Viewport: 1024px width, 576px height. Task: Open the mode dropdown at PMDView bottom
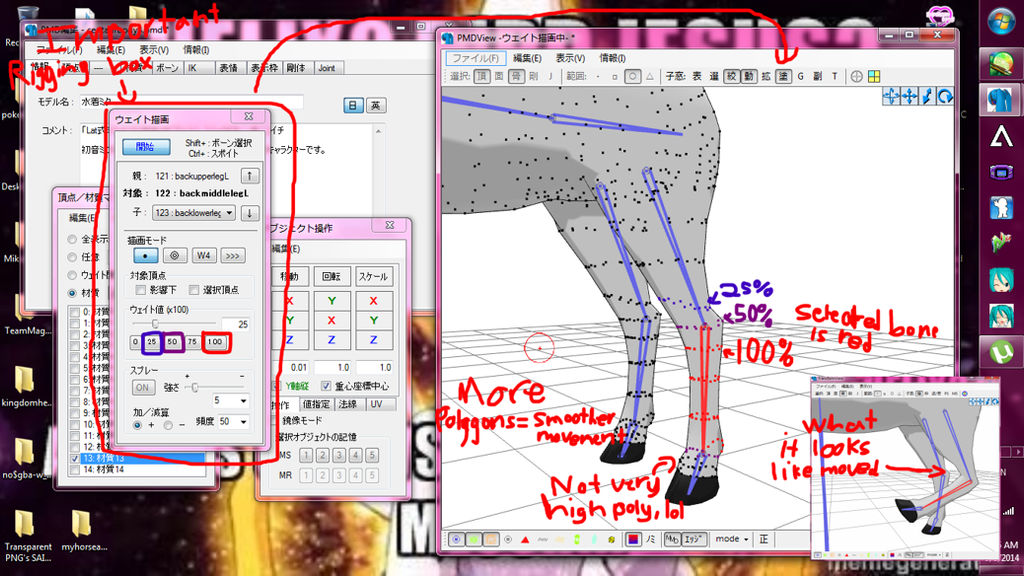tap(733, 539)
